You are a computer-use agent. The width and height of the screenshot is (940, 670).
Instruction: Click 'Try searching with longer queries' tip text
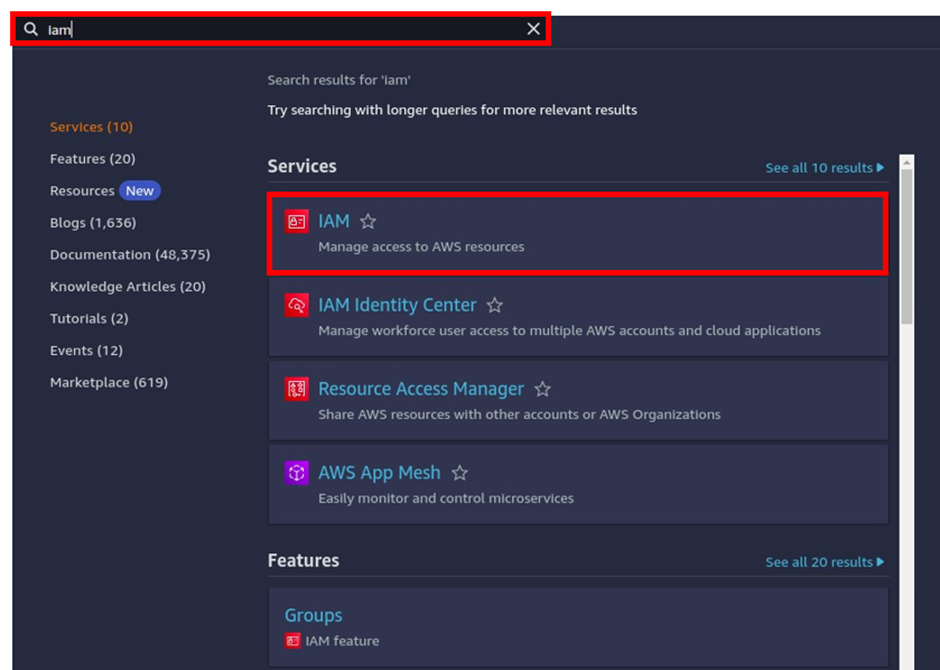click(452, 110)
